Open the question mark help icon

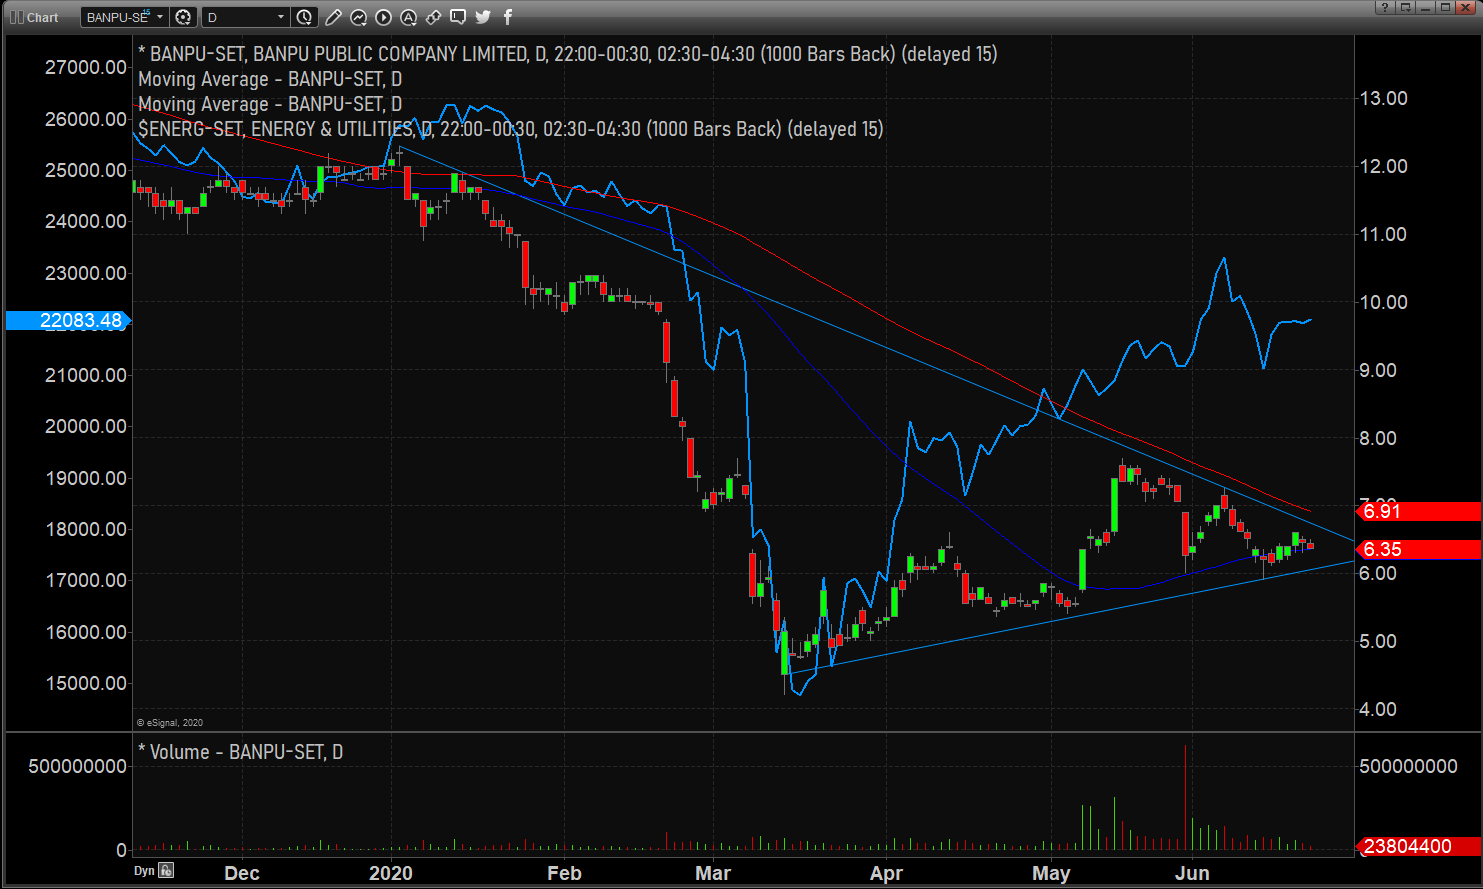tap(1384, 8)
